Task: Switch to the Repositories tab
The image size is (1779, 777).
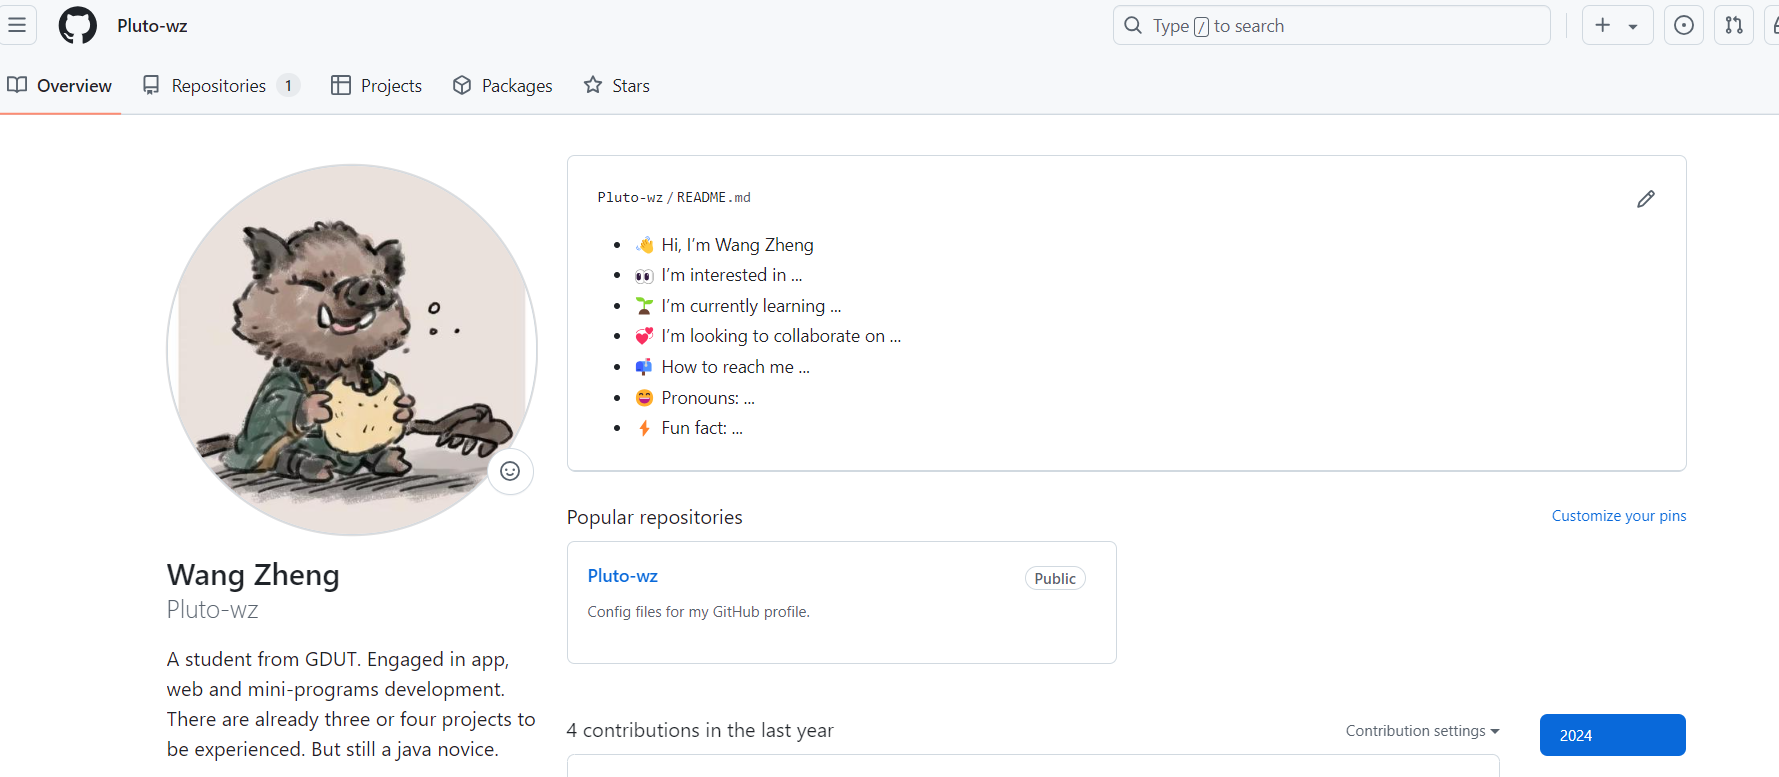Action: (x=220, y=86)
